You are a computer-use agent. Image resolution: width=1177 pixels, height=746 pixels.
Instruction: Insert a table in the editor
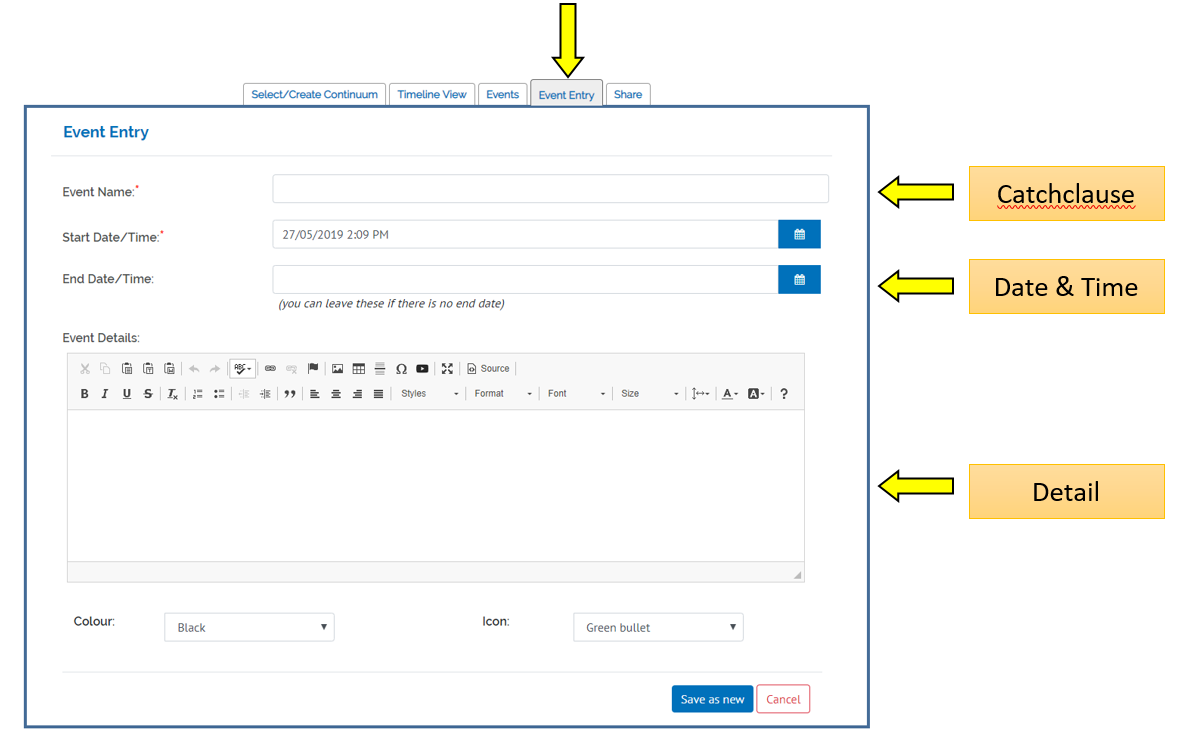358,369
